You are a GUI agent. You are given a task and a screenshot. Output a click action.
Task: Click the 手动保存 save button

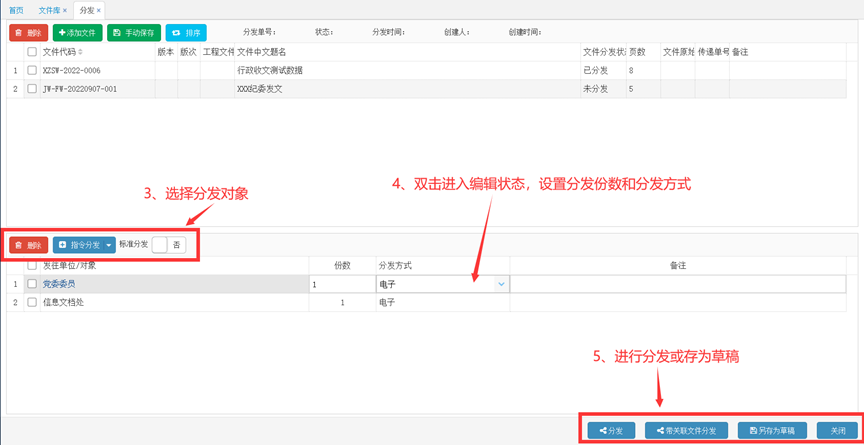[134, 32]
